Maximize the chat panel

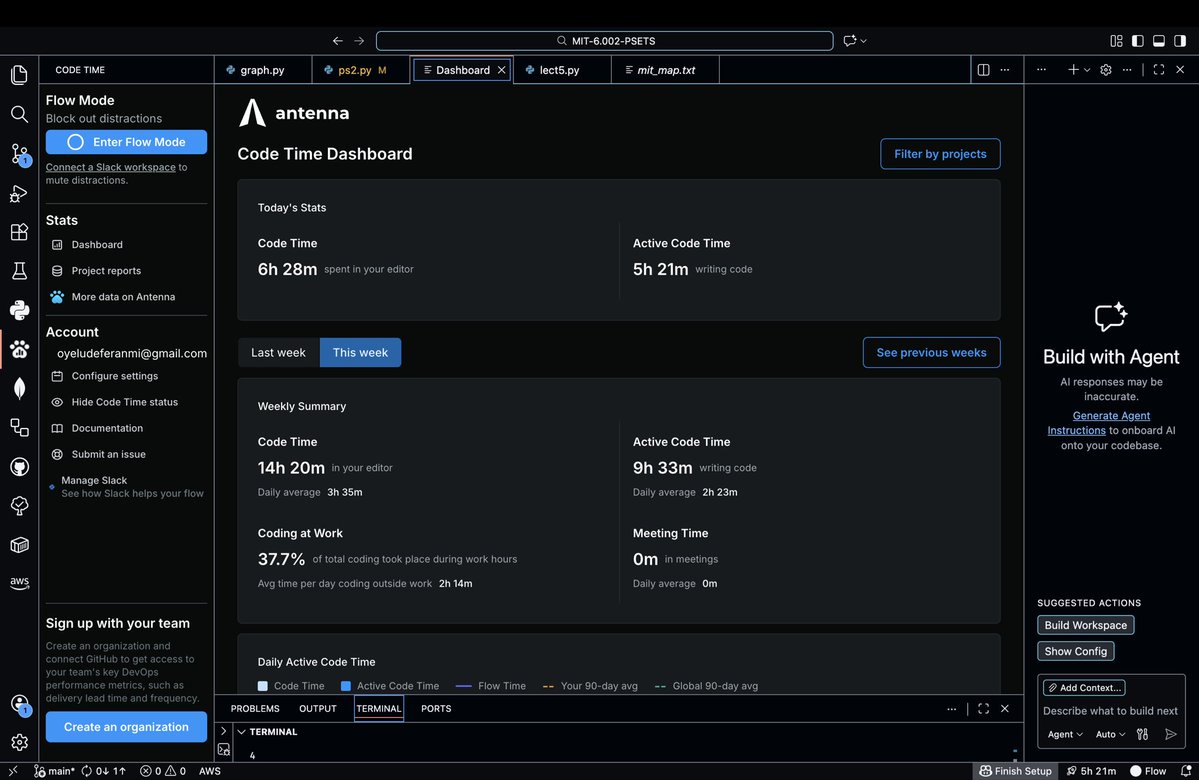tap(1158, 70)
